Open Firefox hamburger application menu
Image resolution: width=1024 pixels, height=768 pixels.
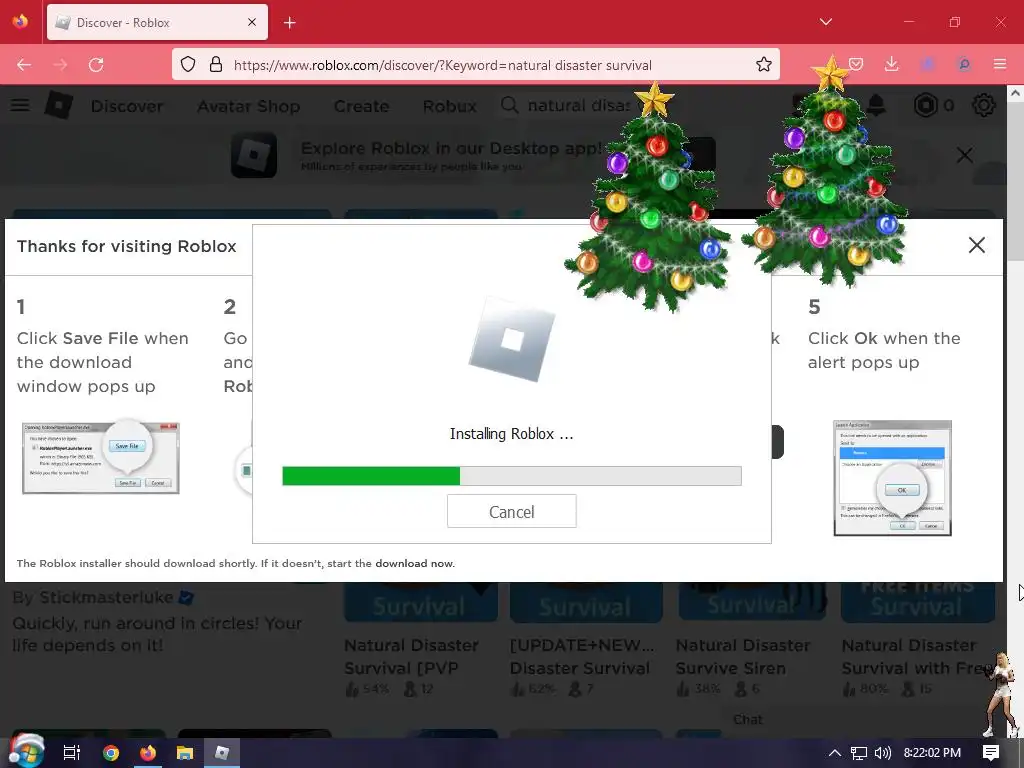coord(1000,64)
